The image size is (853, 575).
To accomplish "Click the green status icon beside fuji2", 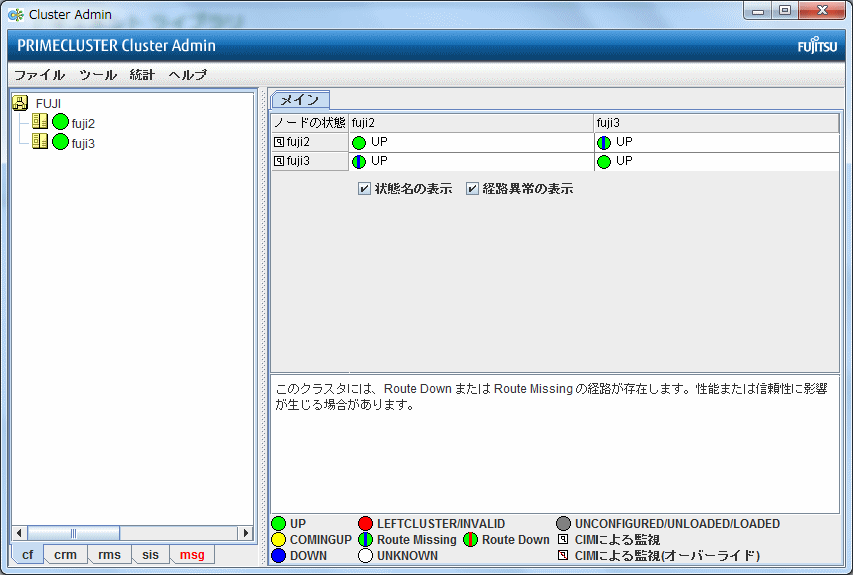I will point(60,123).
